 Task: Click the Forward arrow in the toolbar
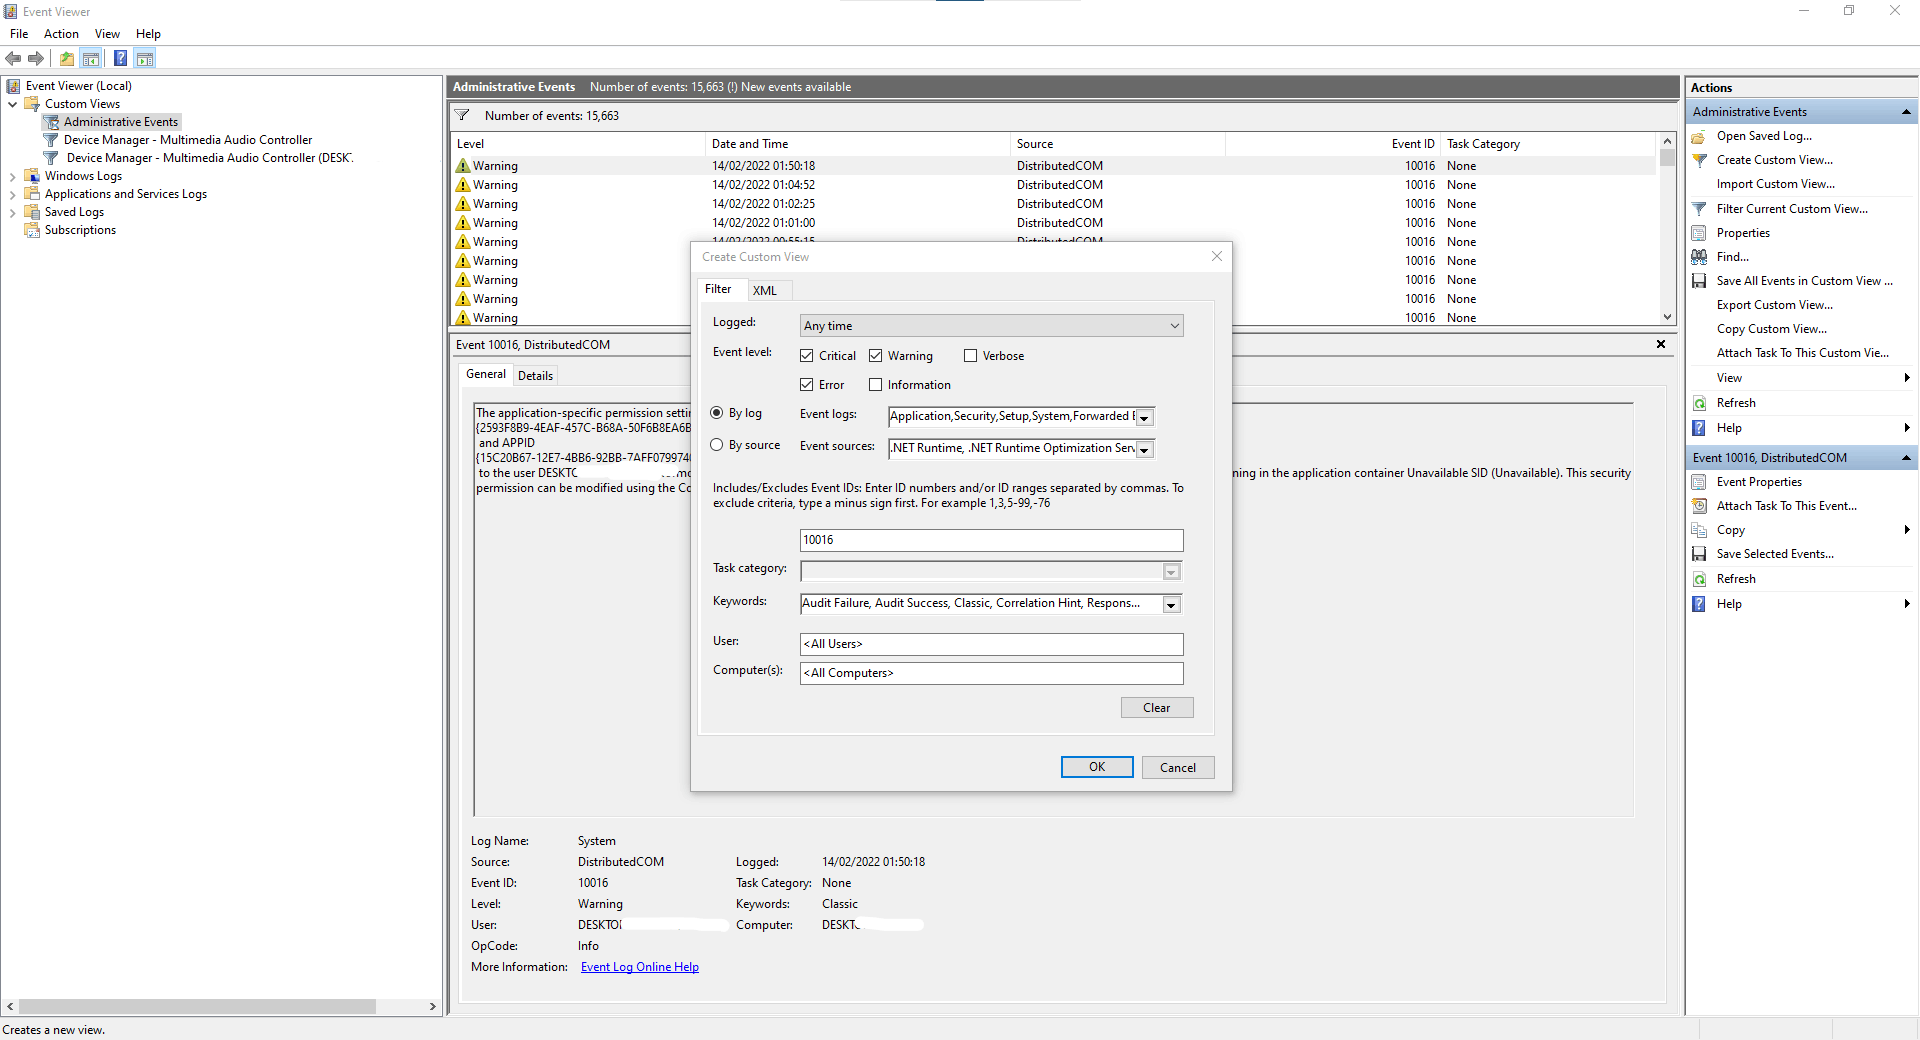point(36,59)
